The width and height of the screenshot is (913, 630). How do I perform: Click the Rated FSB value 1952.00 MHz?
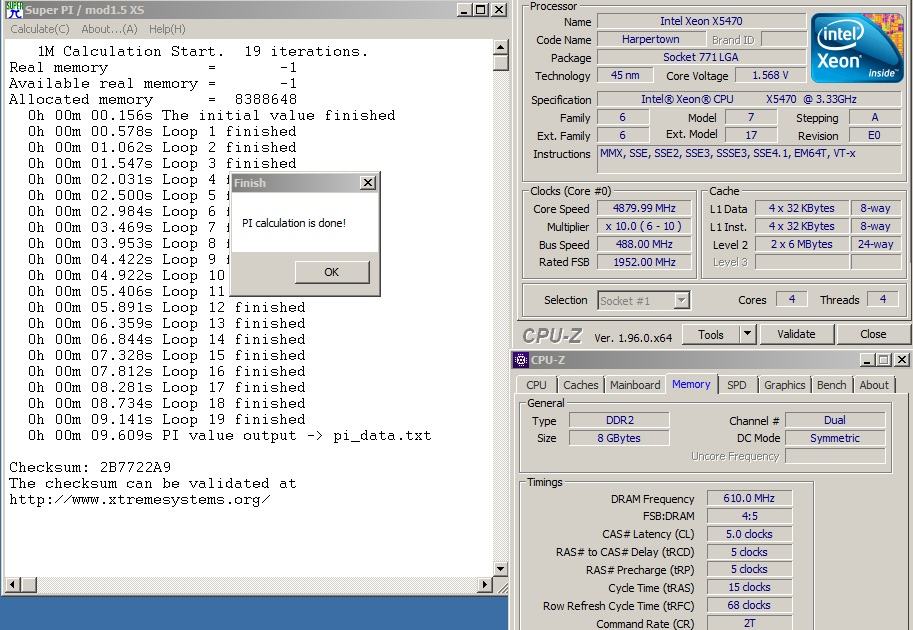(x=644, y=263)
